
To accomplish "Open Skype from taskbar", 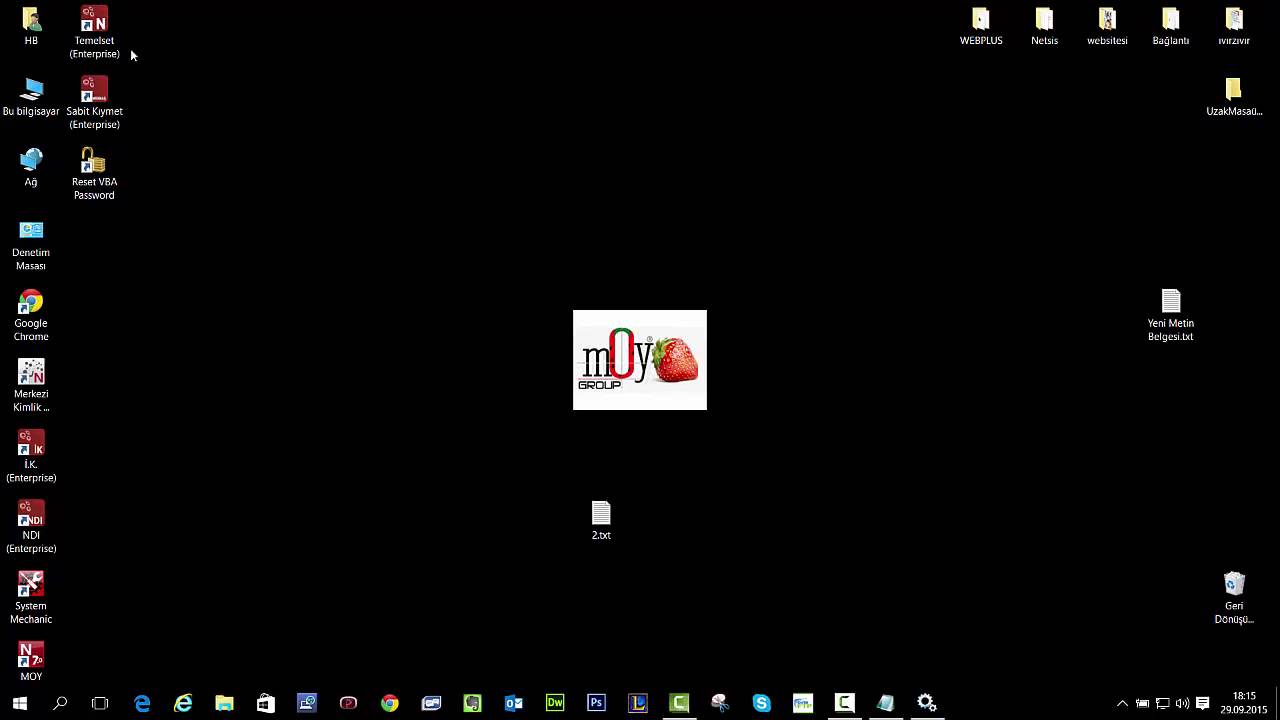I will tap(762, 703).
